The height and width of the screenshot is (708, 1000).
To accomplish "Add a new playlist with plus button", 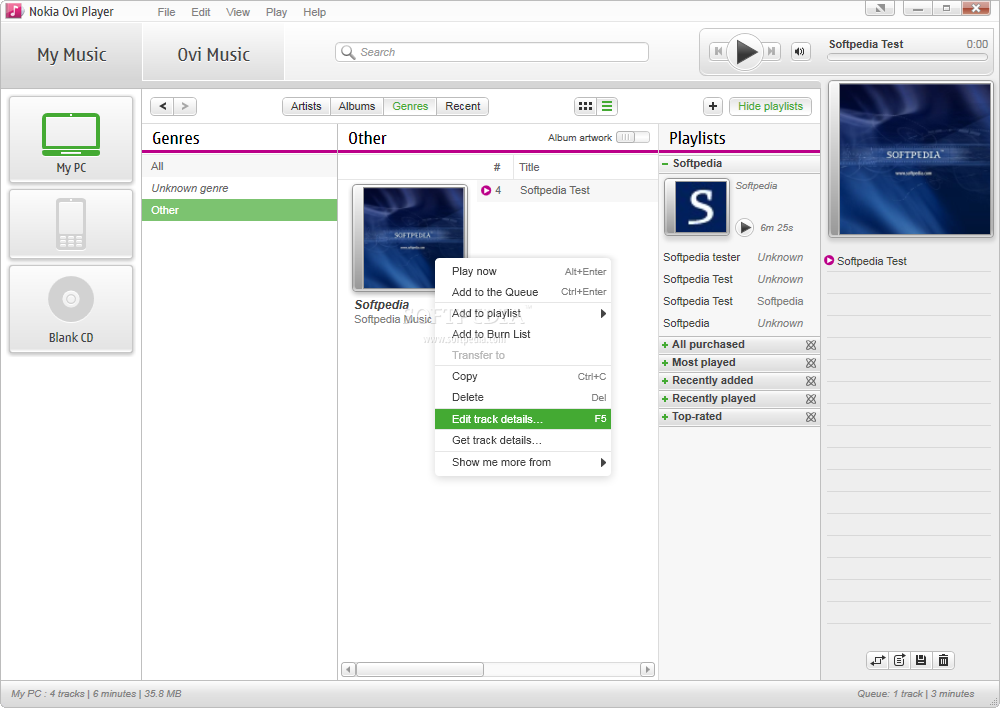I will point(713,107).
